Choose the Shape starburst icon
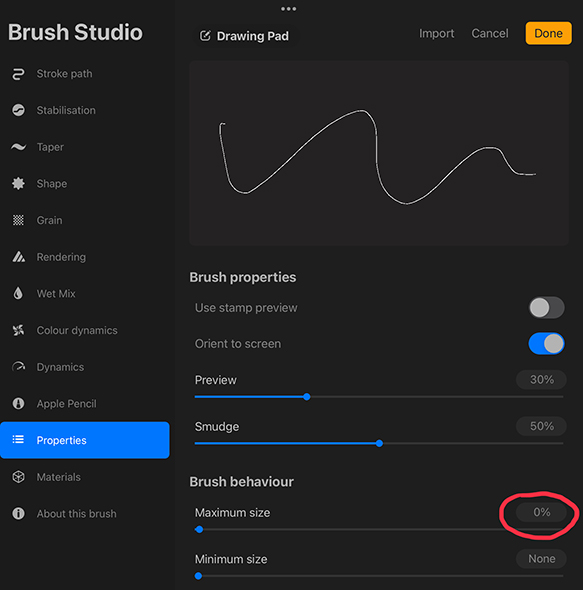The width and height of the screenshot is (583, 590). pyautogui.click(x=18, y=184)
